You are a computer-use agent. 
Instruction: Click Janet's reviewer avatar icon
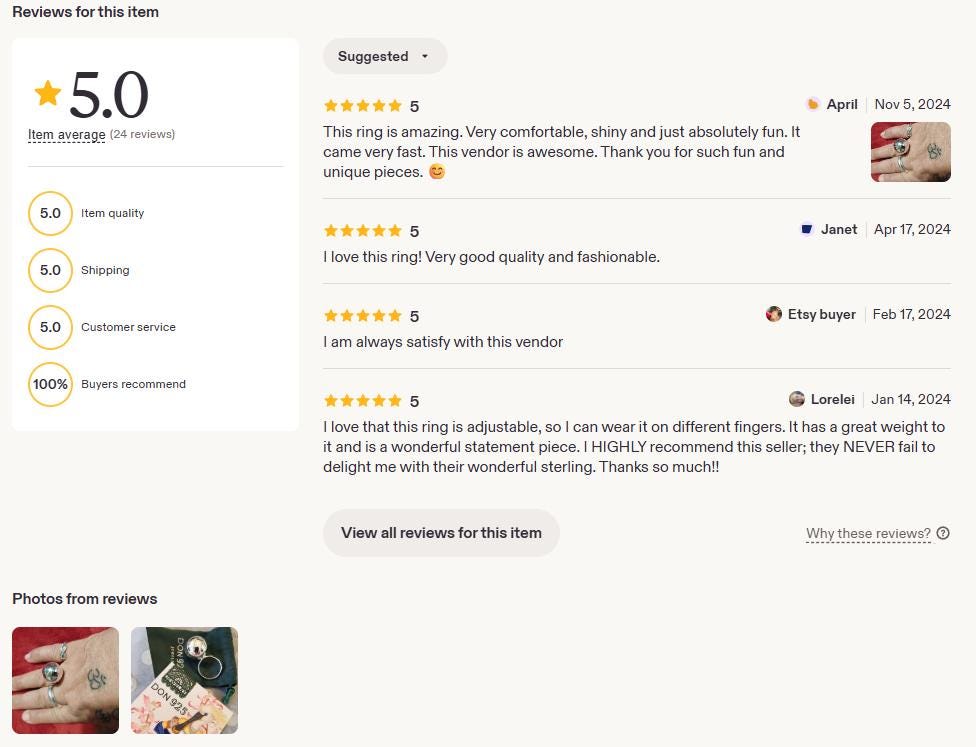(807, 229)
